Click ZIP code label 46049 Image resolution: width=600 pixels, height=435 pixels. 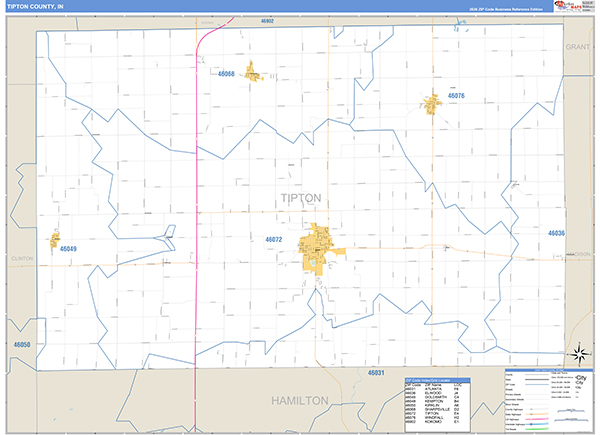[68, 249]
